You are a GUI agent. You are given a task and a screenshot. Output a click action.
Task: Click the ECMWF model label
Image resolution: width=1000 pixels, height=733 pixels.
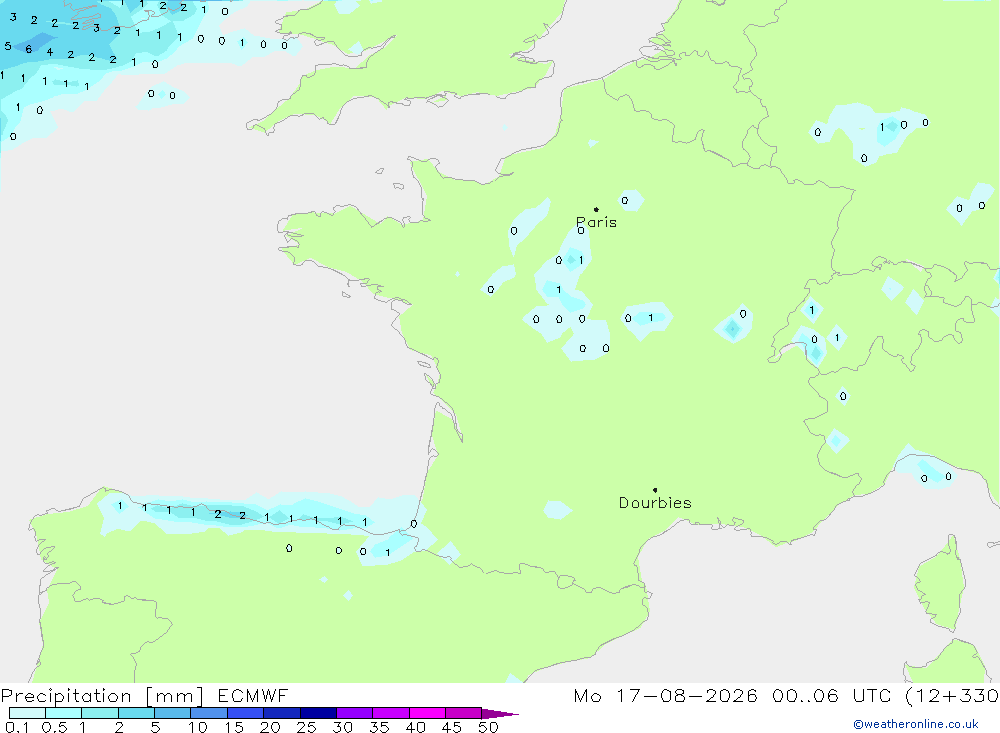click(253, 695)
